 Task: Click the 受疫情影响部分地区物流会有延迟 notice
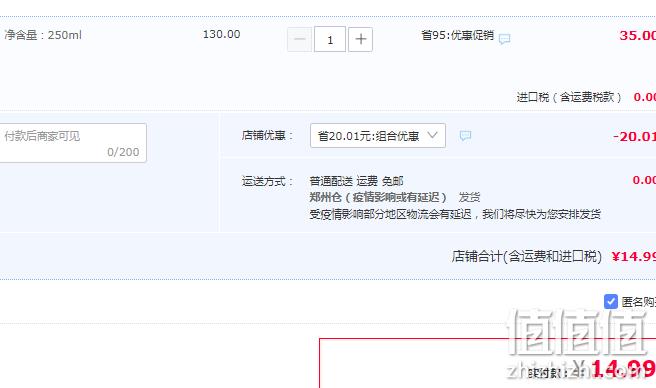click(x=455, y=214)
